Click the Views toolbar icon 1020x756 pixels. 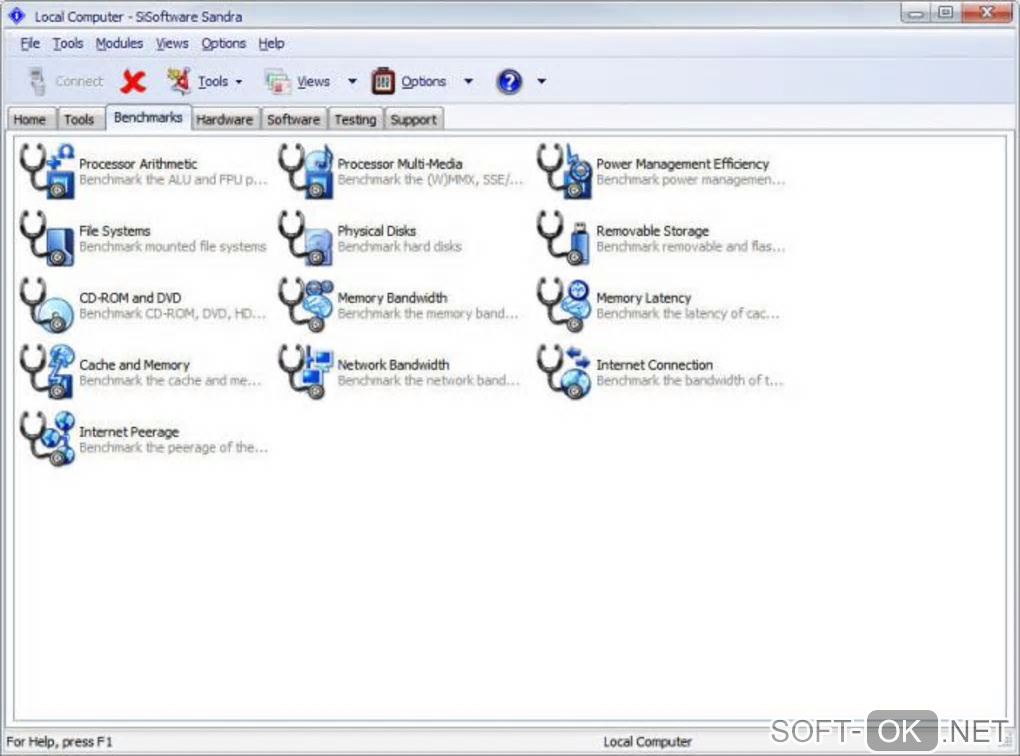pos(278,82)
